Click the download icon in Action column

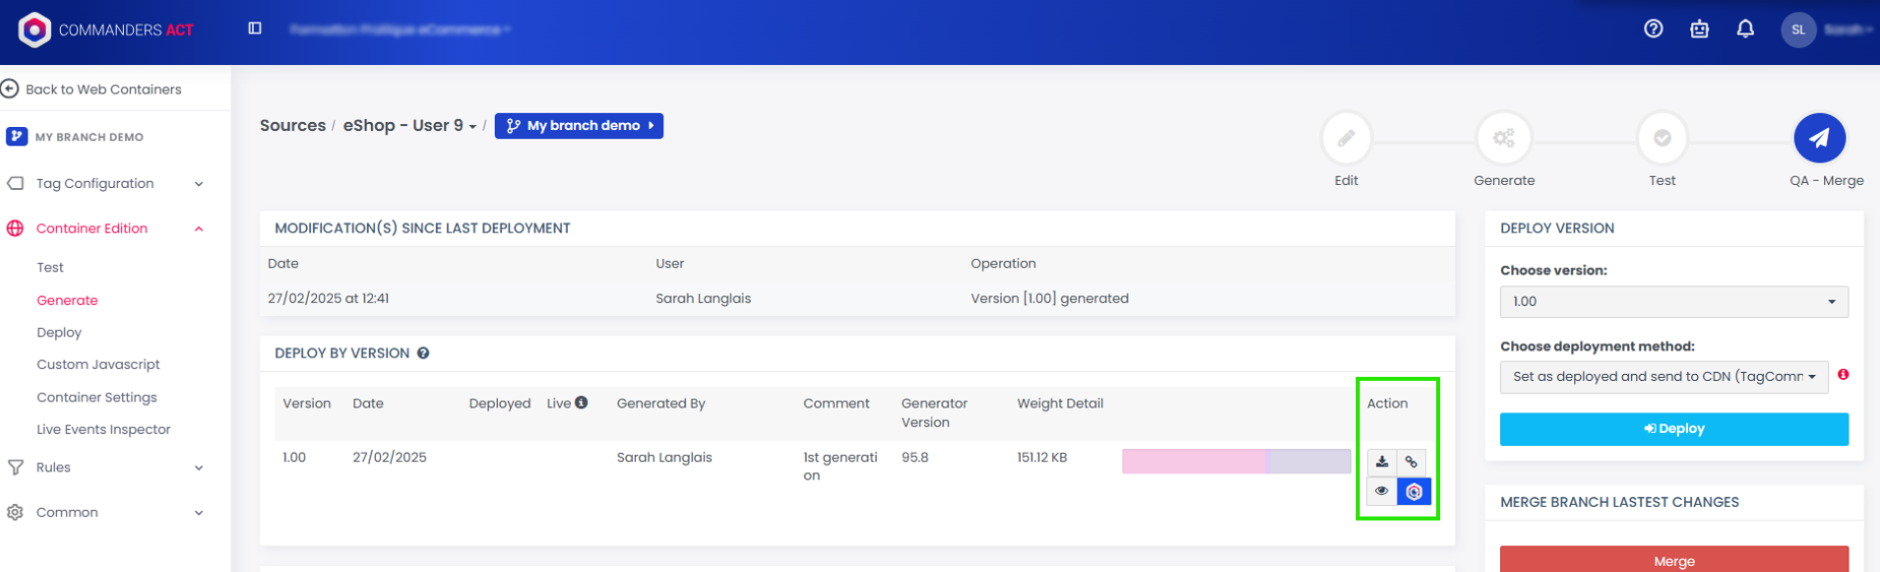[x=1382, y=462]
